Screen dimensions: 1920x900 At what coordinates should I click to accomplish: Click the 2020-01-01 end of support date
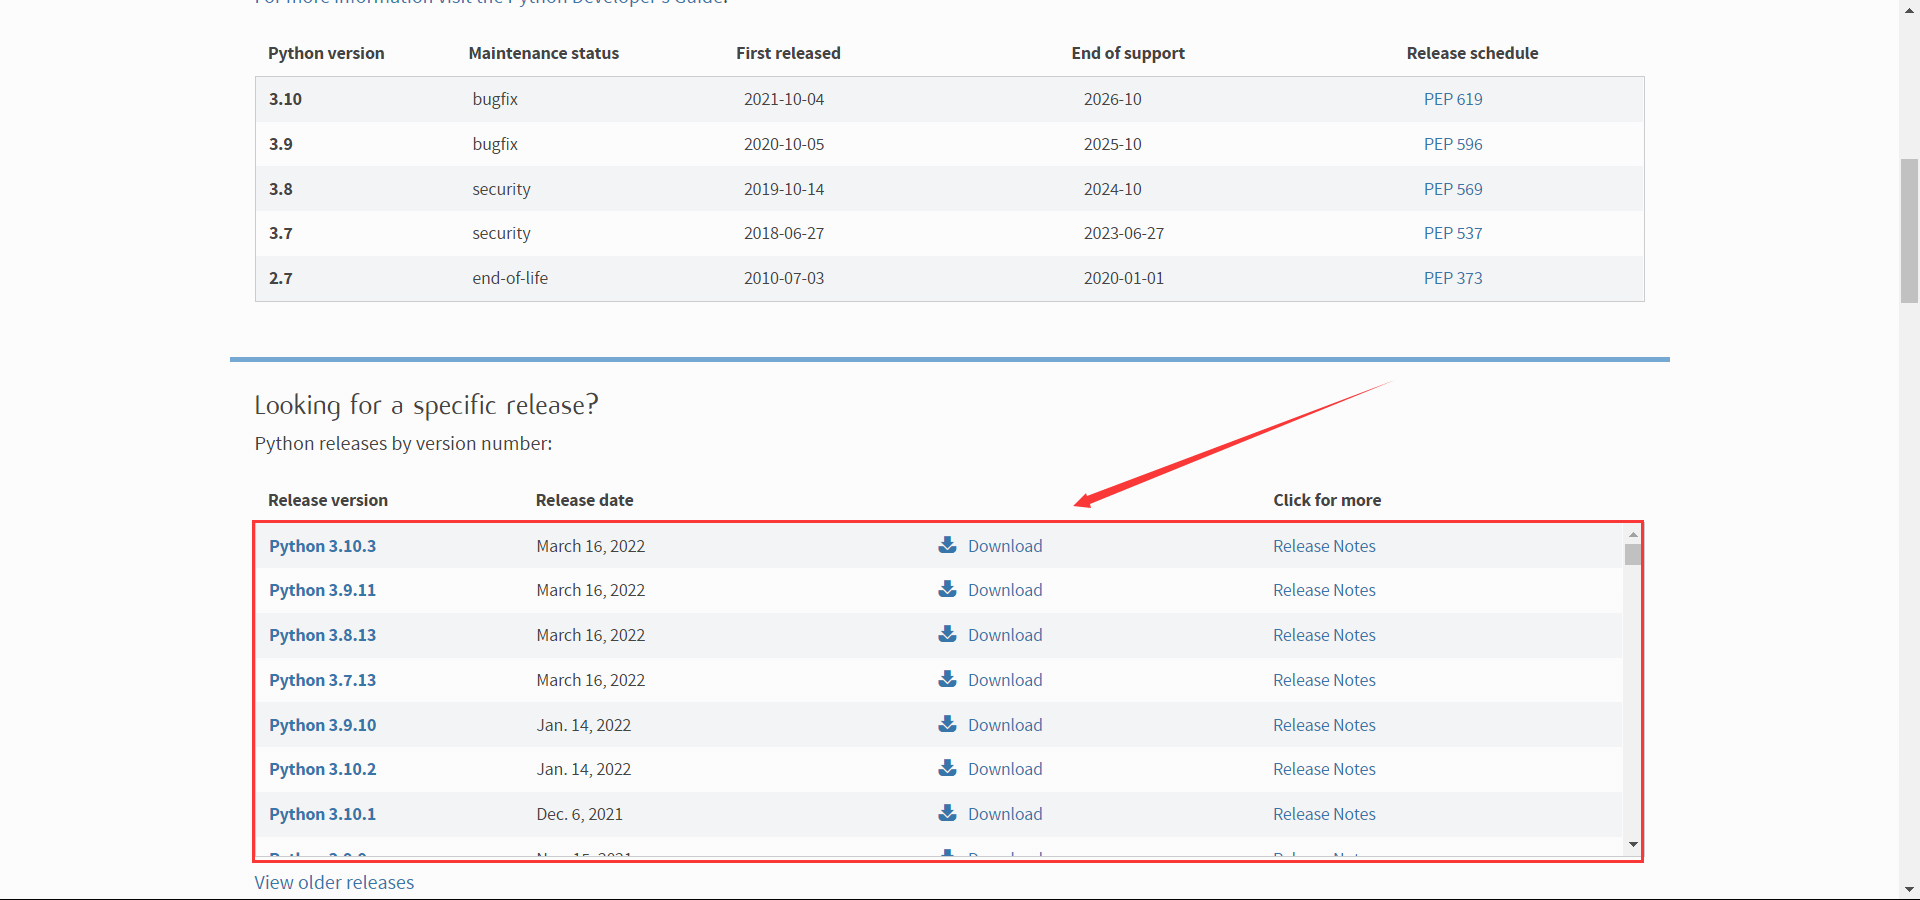click(x=1124, y=278)
